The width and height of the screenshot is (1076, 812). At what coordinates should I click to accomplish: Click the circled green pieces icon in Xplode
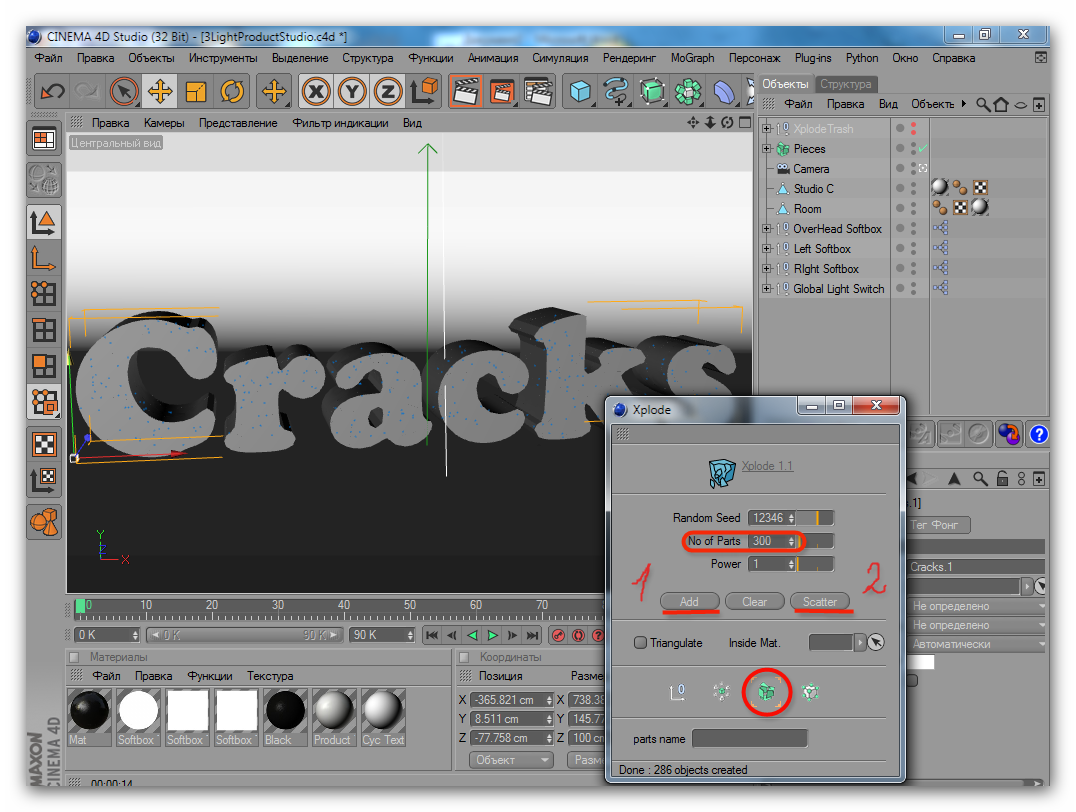coord(767,692)
